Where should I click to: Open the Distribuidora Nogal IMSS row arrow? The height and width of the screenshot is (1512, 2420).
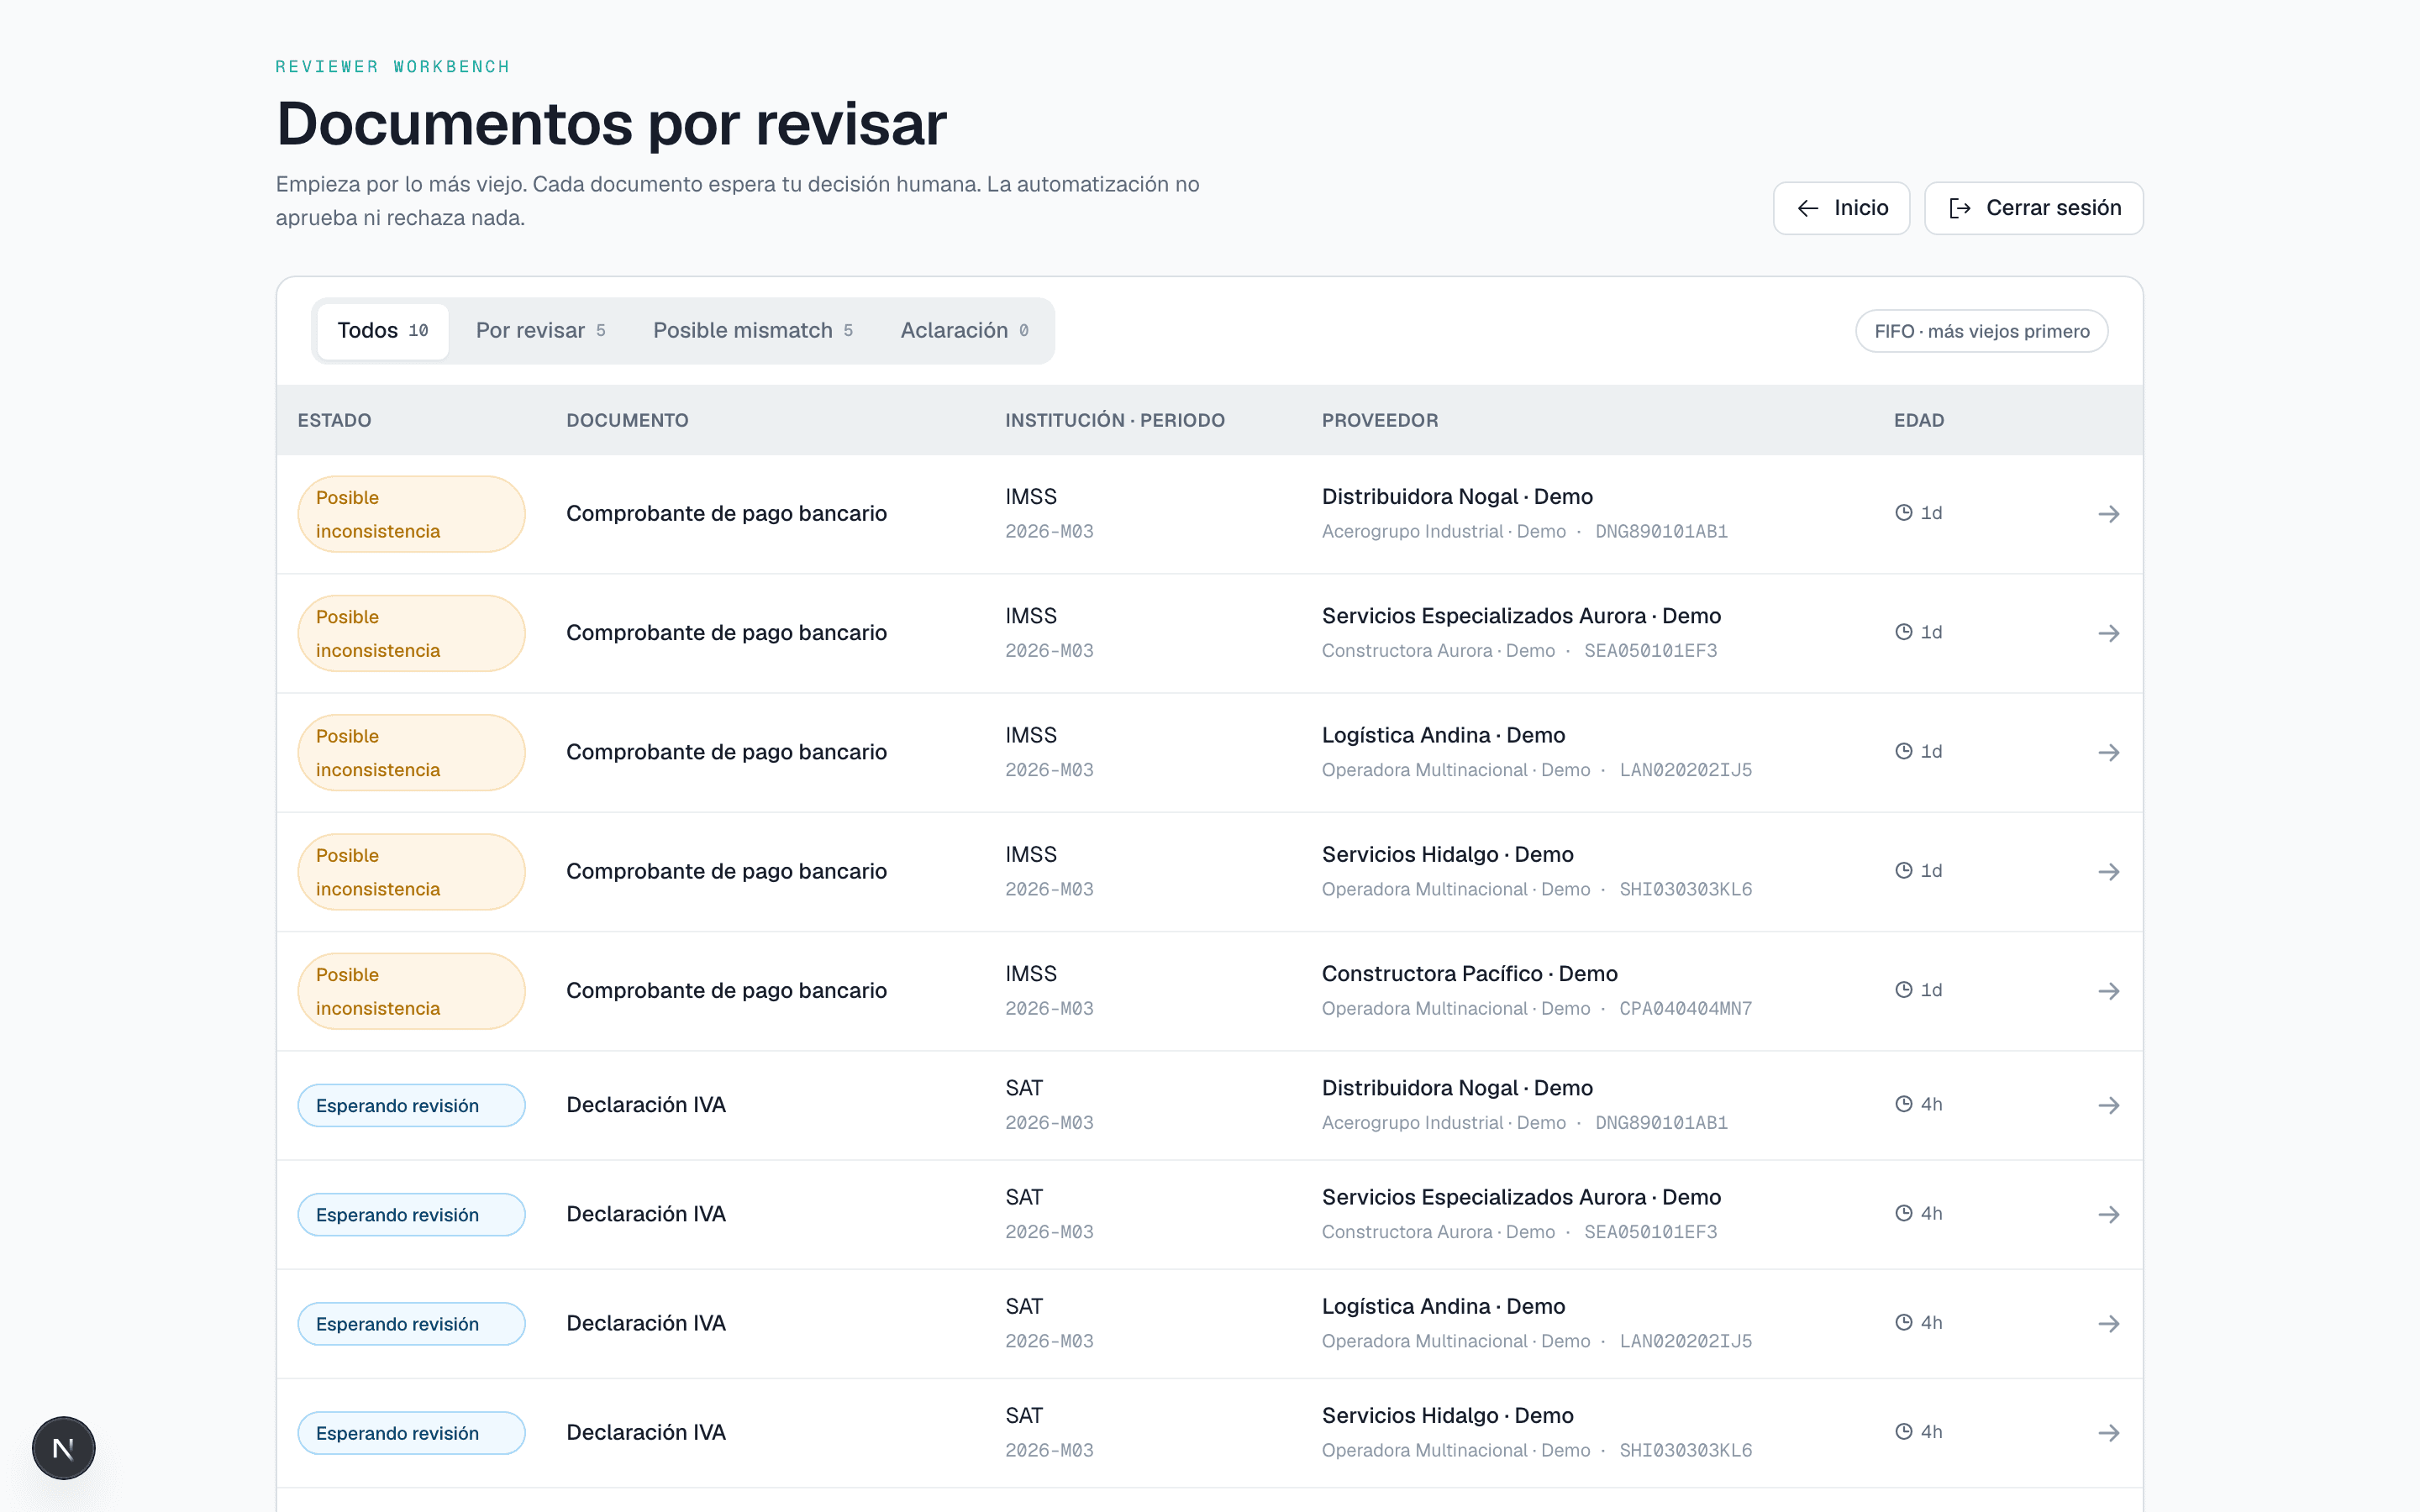tap(2108, 514)
